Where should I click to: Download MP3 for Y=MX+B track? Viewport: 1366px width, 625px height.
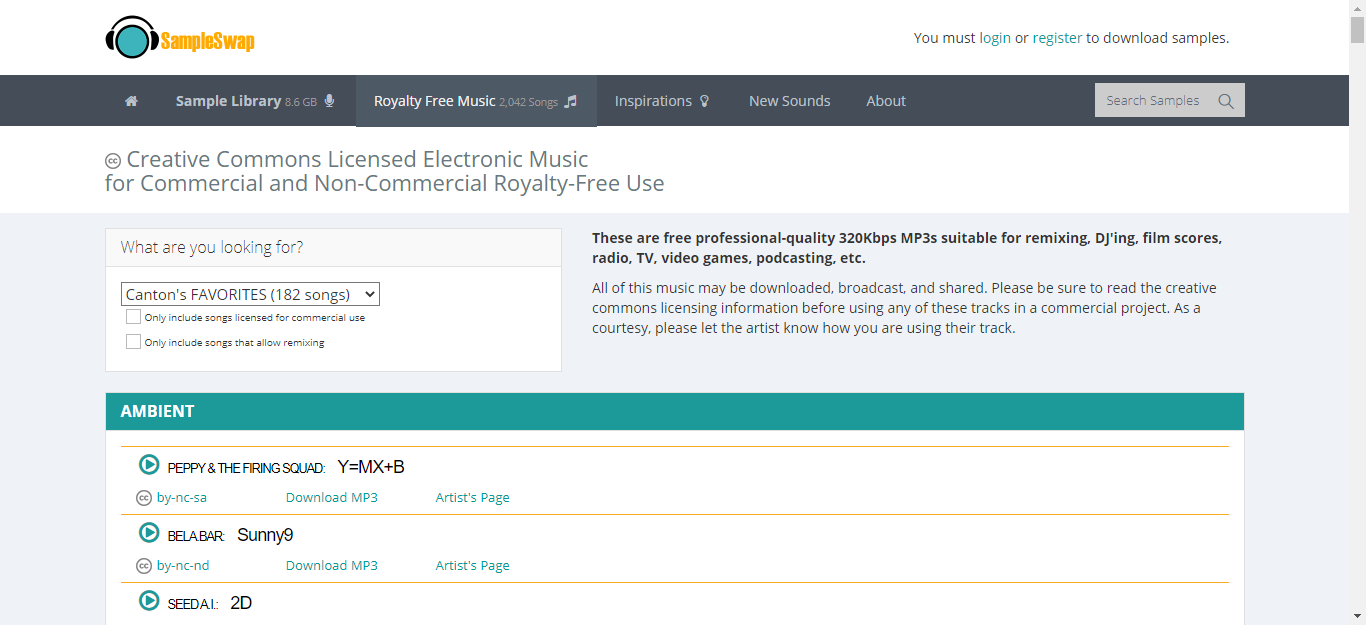pos(332,498)
